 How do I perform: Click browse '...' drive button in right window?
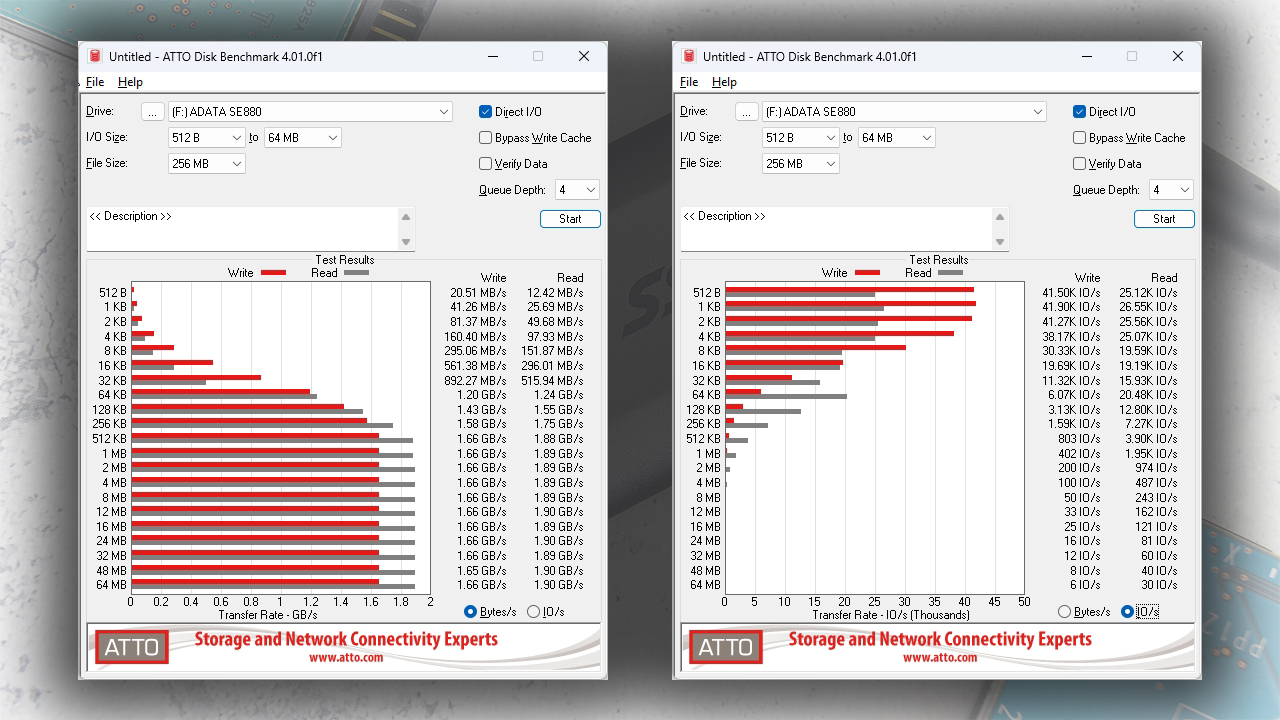746,112
